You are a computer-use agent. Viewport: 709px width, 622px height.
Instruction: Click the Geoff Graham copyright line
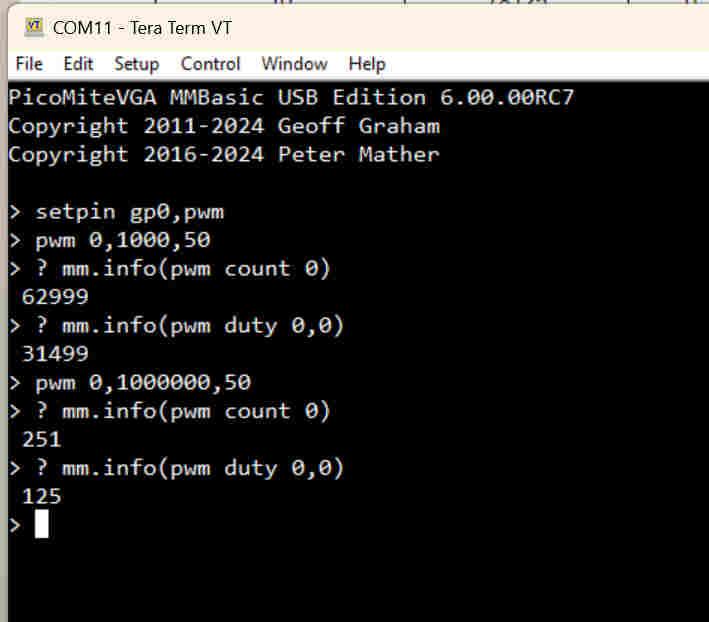(224, 126)
